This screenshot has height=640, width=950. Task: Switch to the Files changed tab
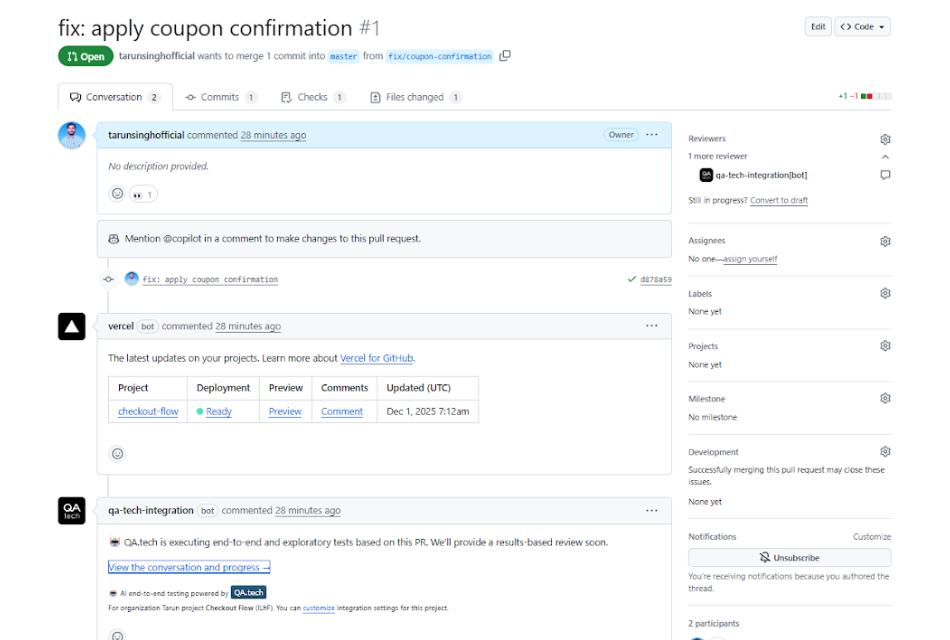click(415, 97)
